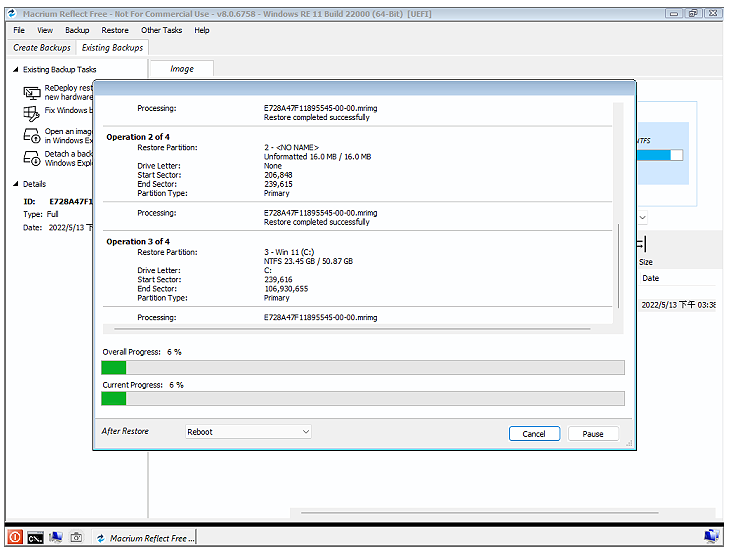Image resolution: width=729 pixels, height=550 pixels.
Task: Click the '3 - Win 11 (C:)' partition text
Action: [289, 252]
